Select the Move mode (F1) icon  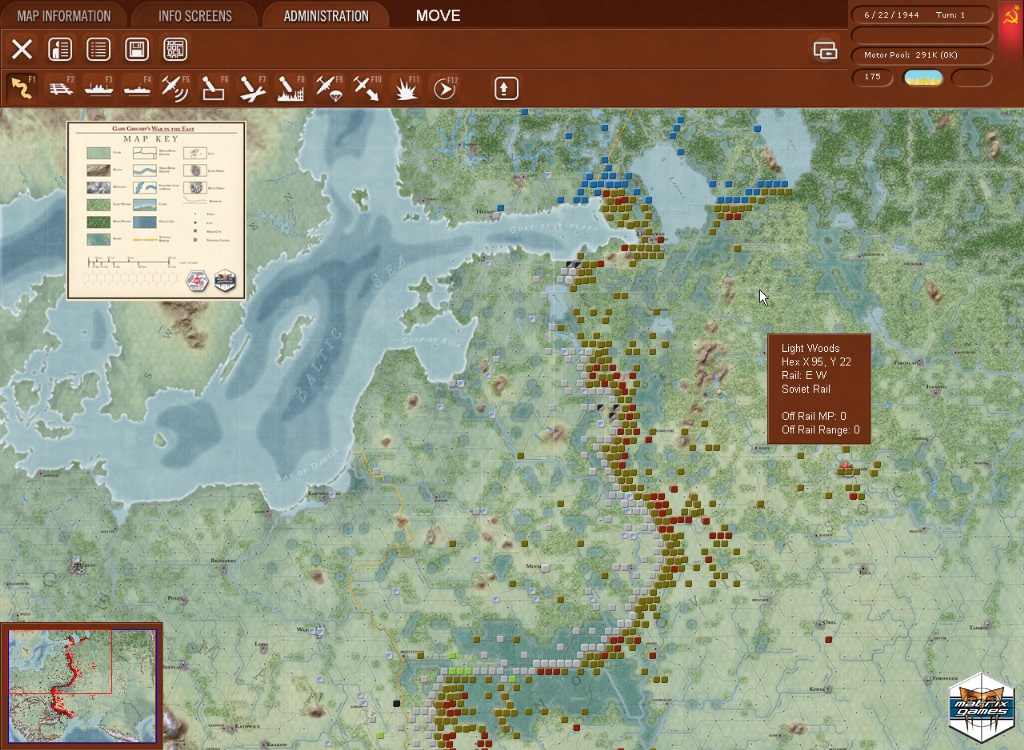coord(22,88)
